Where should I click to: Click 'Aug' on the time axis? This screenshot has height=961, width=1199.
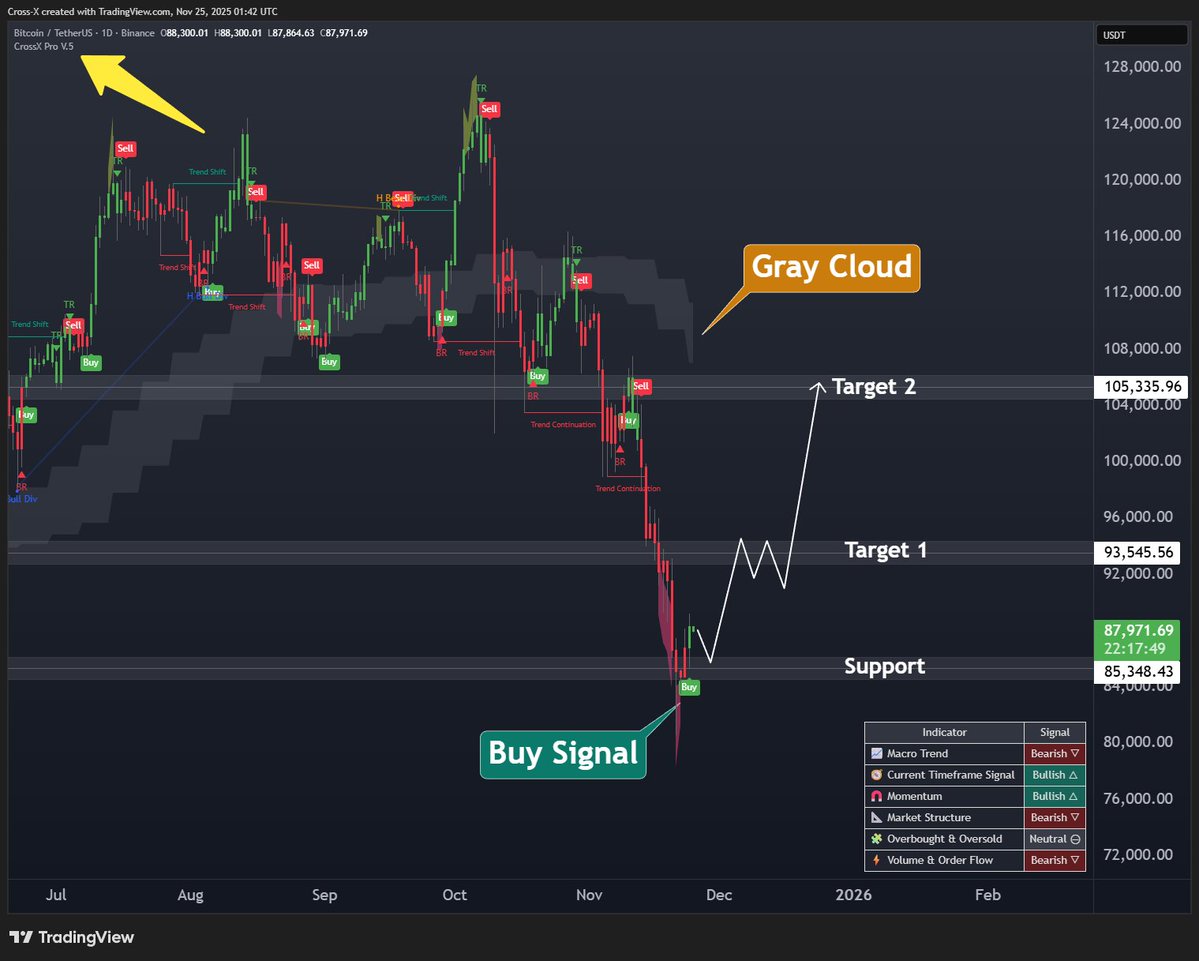coord(190,895)
